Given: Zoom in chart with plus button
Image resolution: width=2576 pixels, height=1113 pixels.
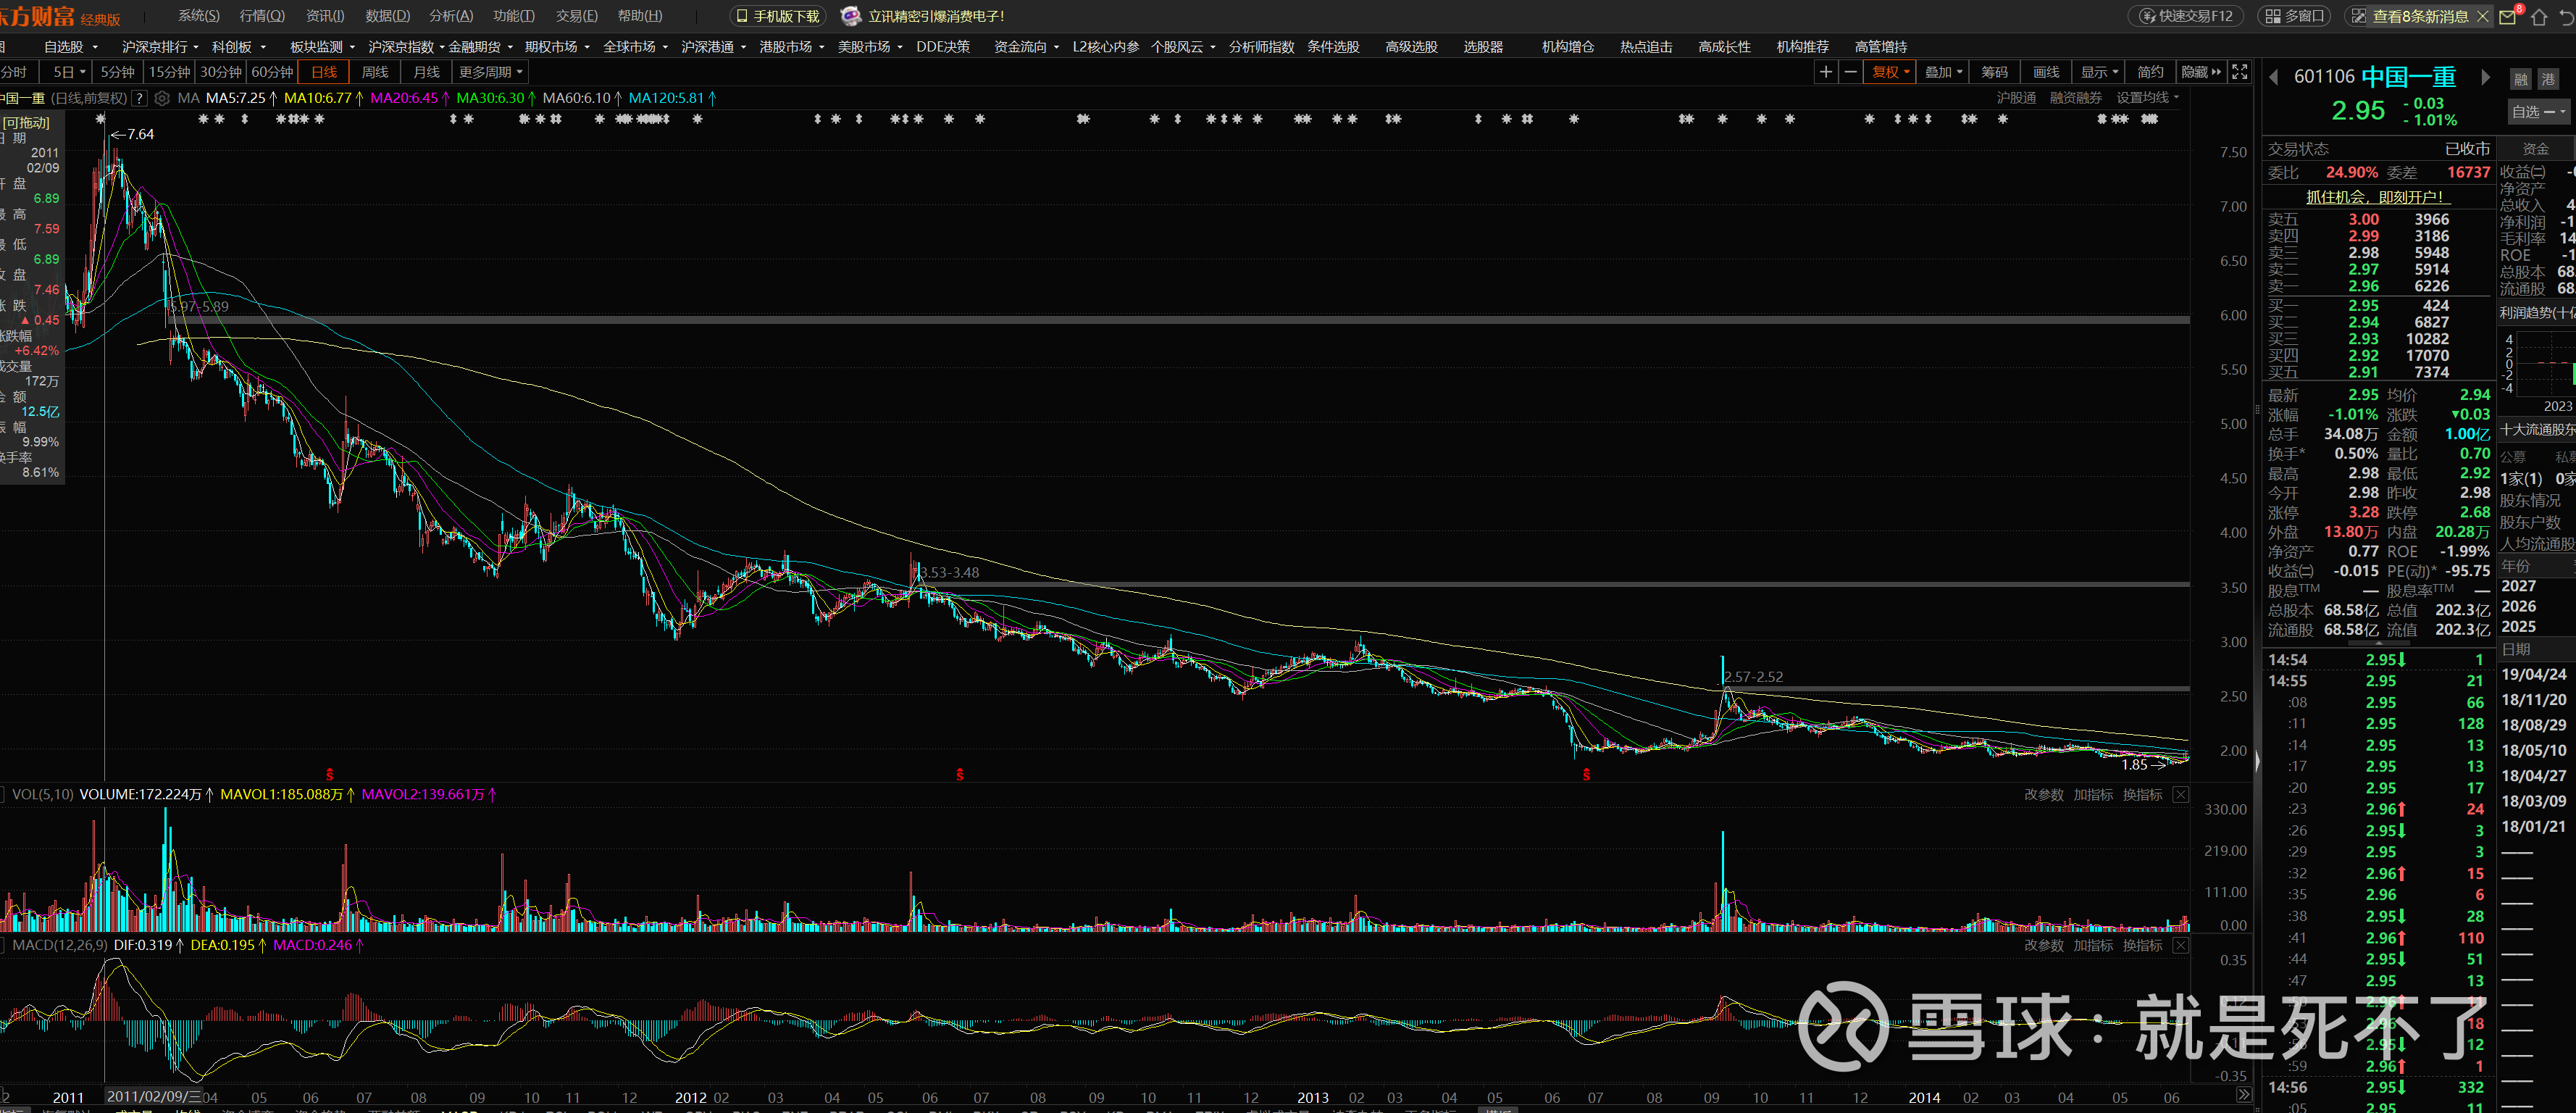Looking at the screenshot, I should coord(1825,72).
